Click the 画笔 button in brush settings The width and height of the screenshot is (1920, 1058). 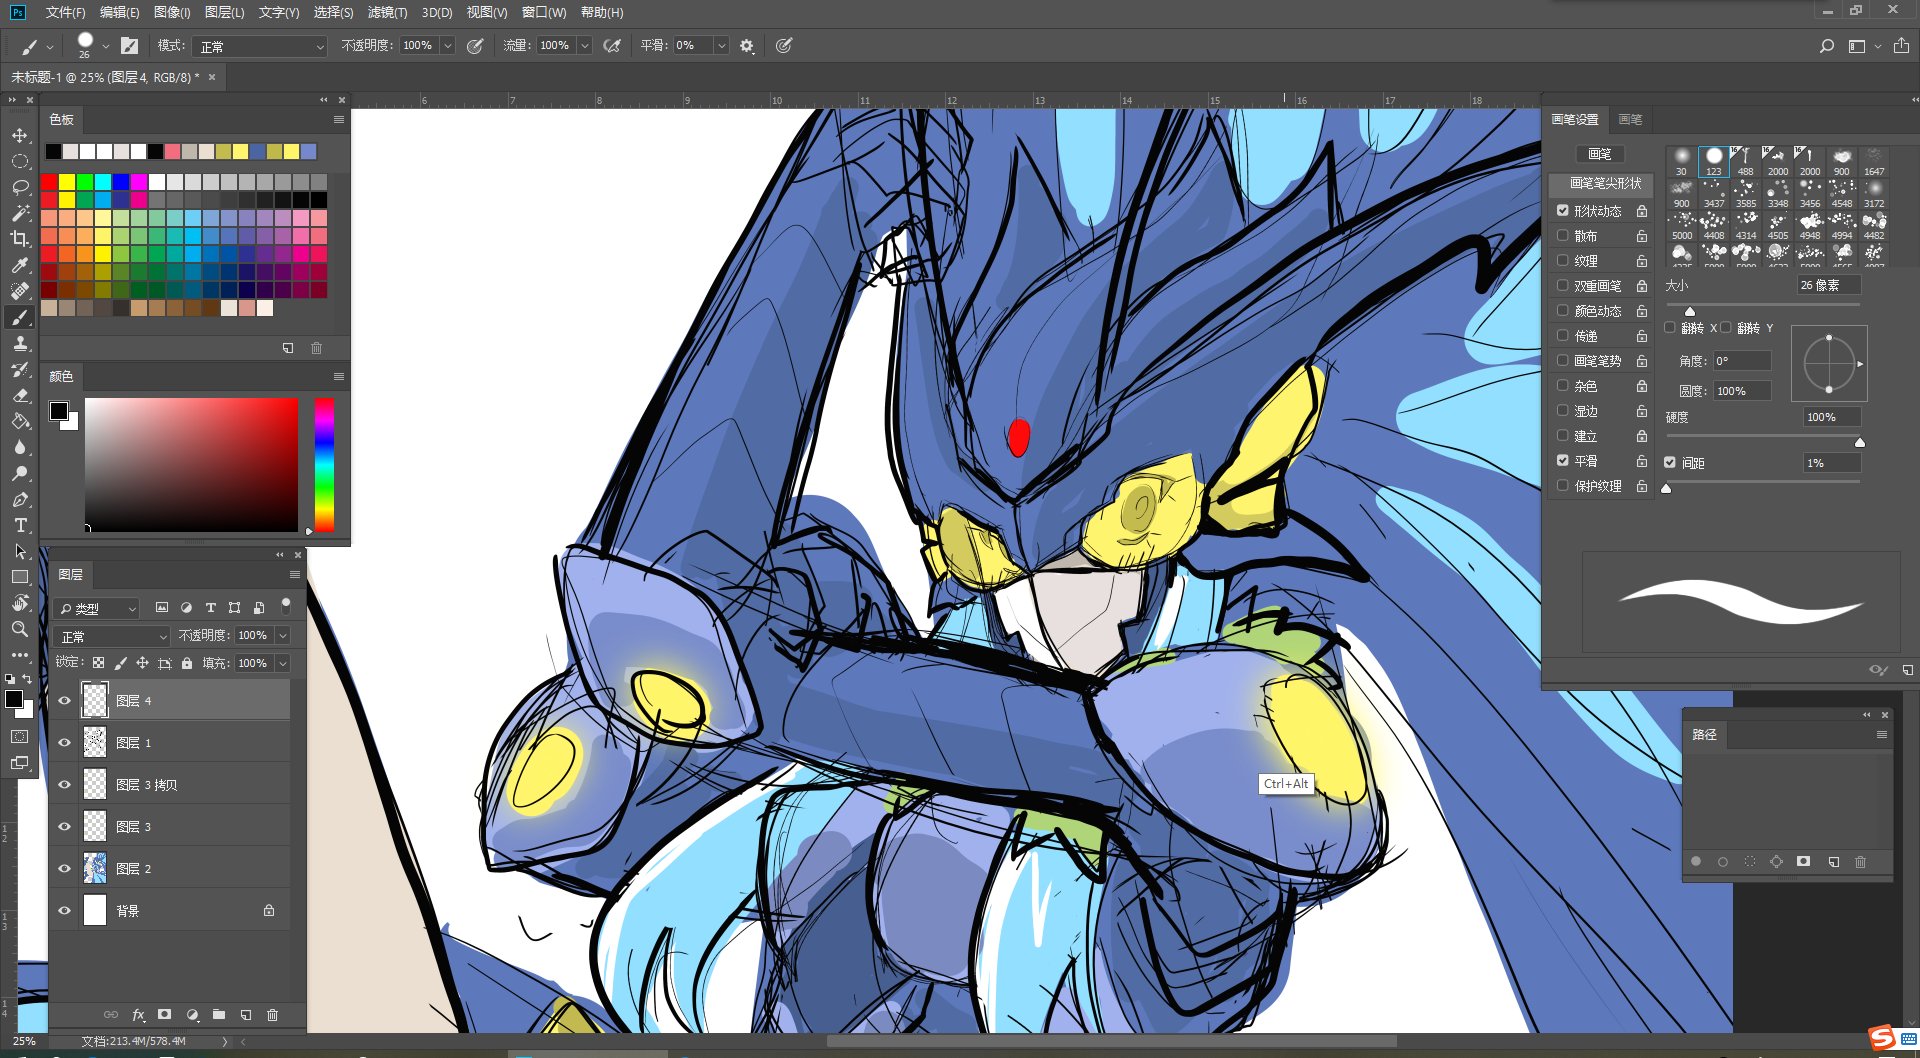click(1600, 154)
